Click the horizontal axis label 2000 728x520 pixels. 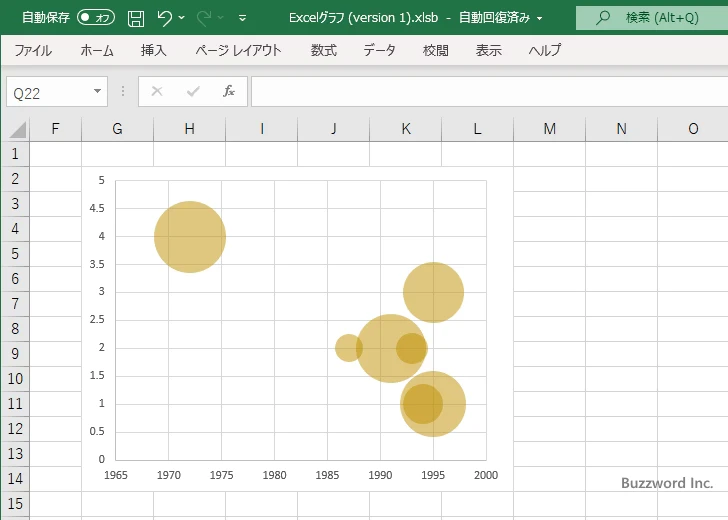tap(486, 475)
